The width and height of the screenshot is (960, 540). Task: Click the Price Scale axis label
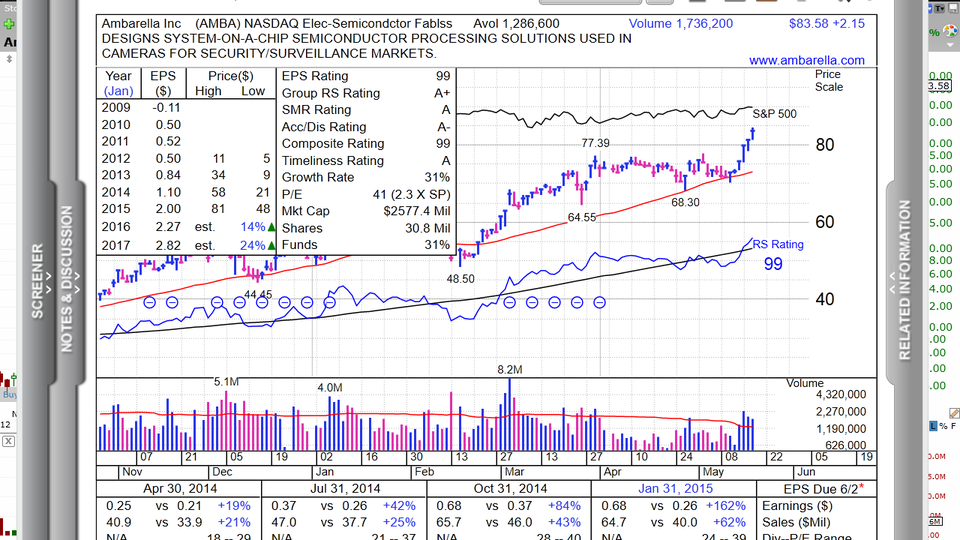click(829, 80)
